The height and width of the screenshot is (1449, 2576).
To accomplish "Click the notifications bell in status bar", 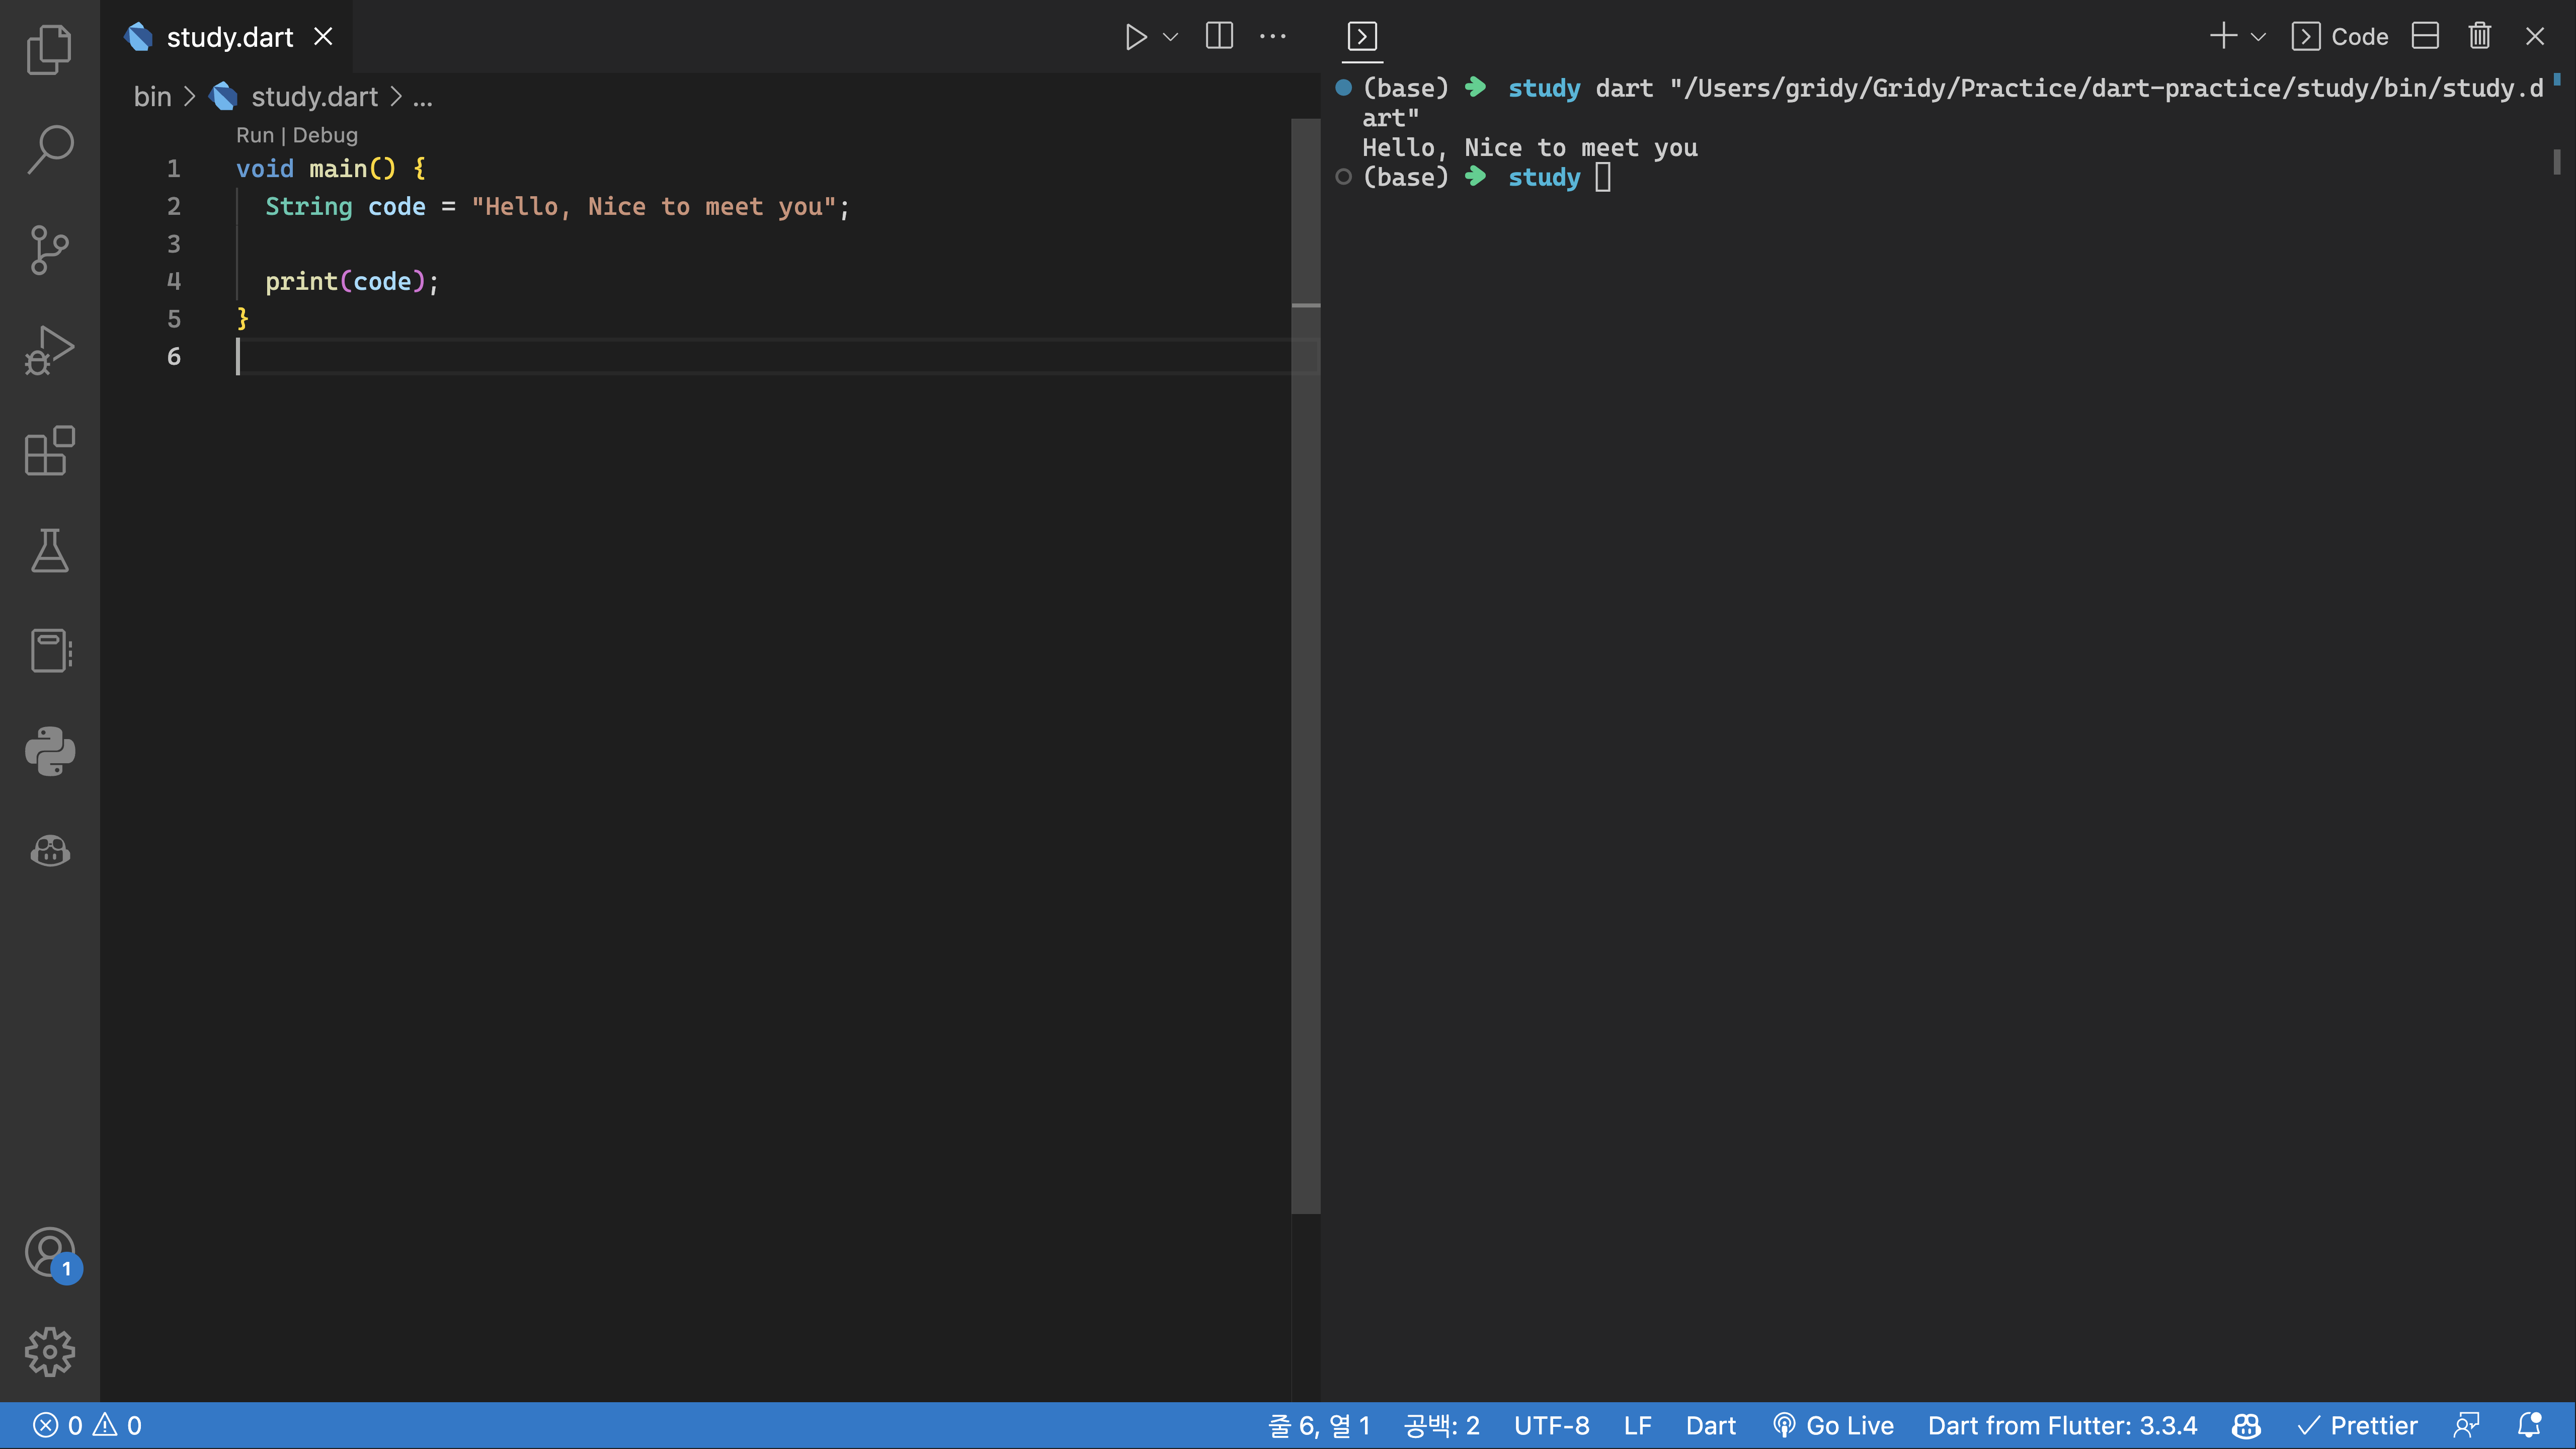I will tap(2528, 1425).
